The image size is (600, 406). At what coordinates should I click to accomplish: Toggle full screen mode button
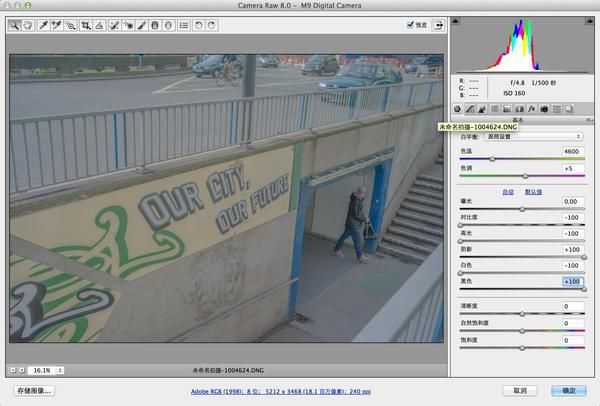click(439, 25)
